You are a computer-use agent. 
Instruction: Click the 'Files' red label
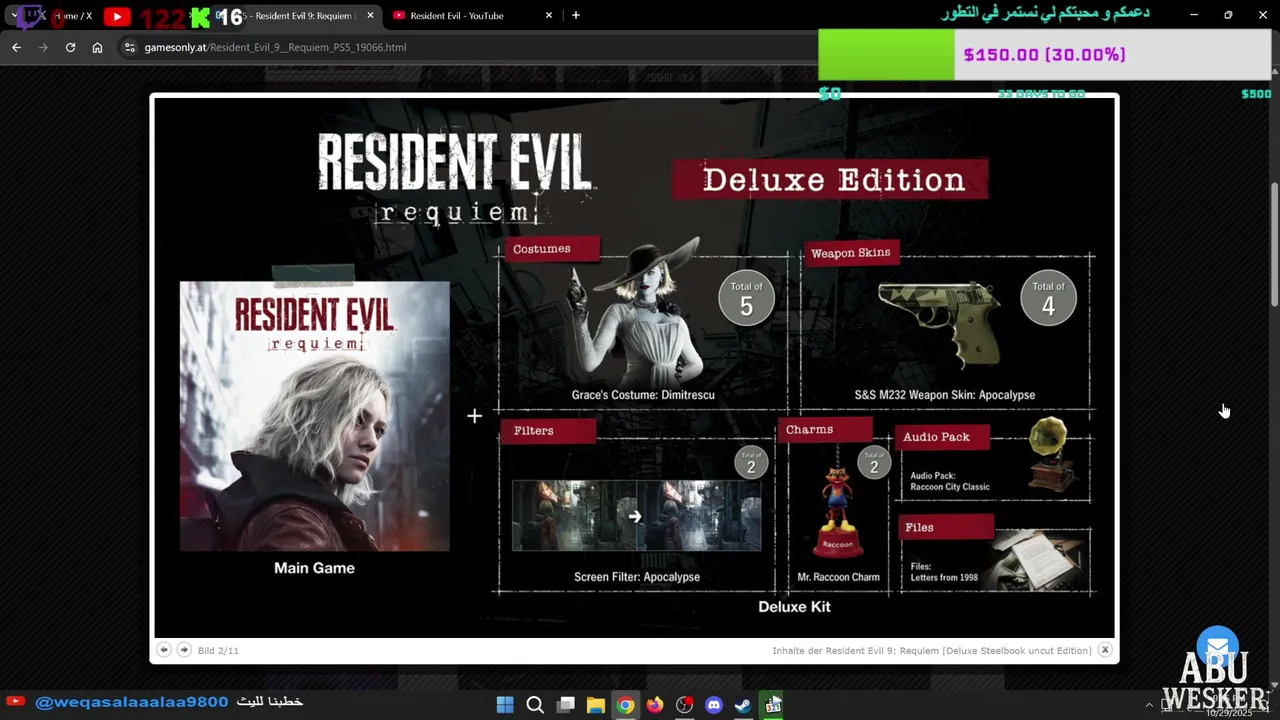coord(945,528)
